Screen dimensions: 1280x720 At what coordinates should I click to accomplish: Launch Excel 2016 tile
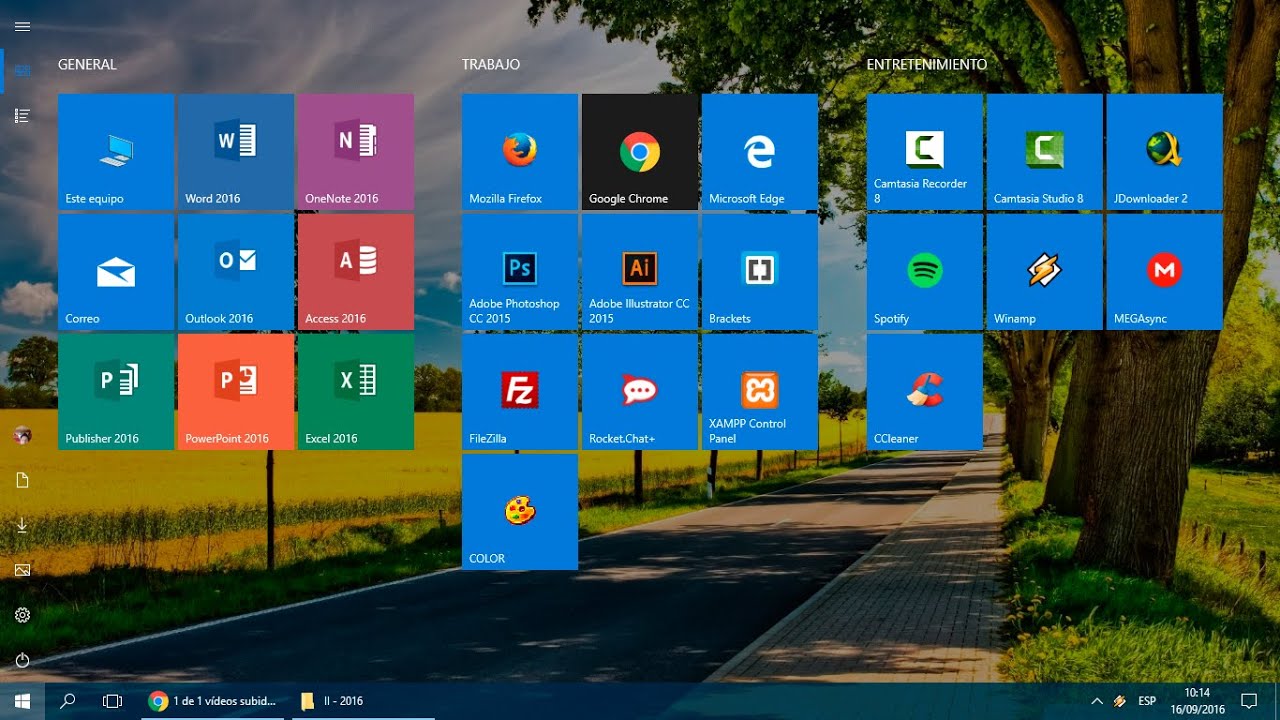point(356,392)
